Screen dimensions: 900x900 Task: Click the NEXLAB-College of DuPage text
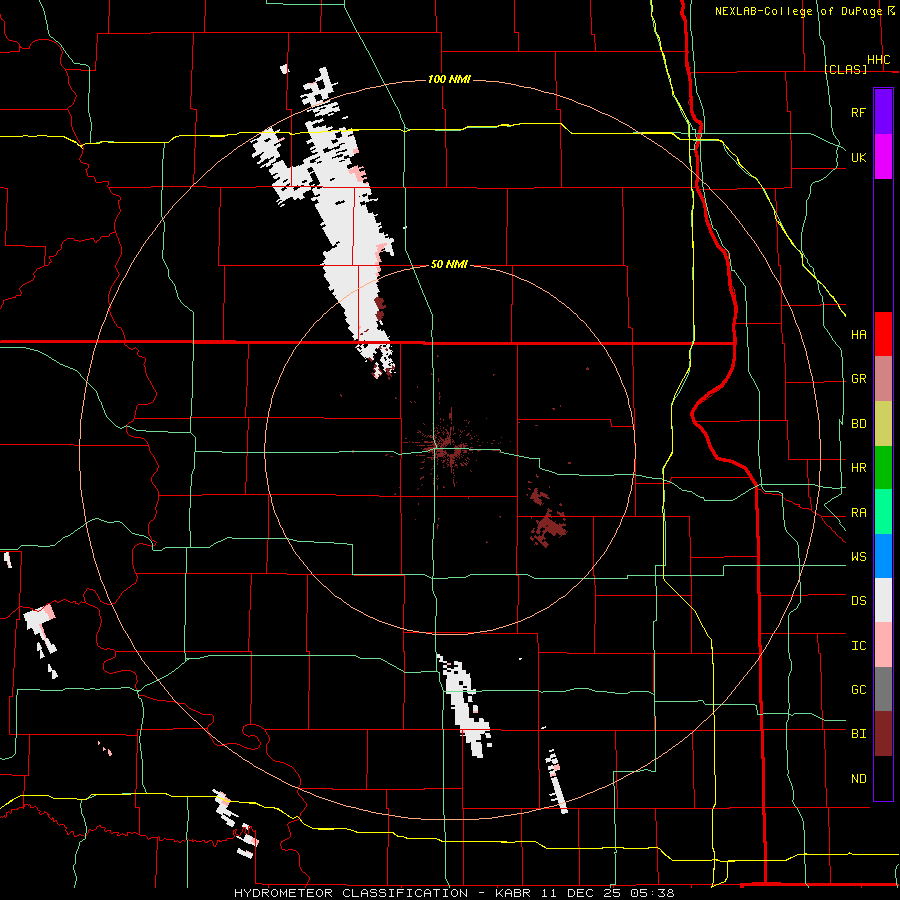click(798, 11)
